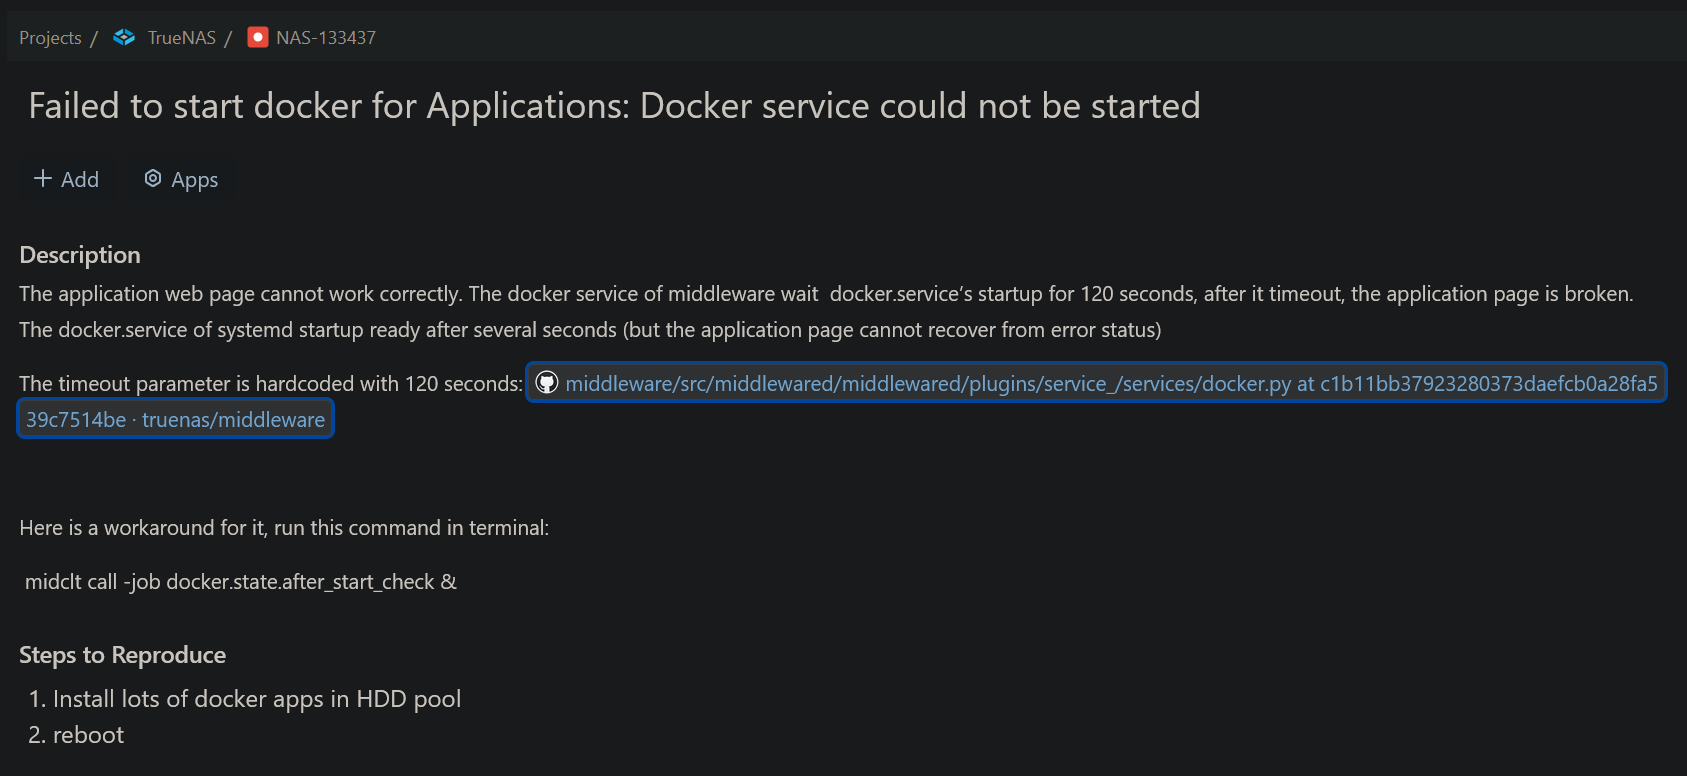Screen dimensions: 1687x776
Task: Click the Add button label
Action: click(80, 180)
